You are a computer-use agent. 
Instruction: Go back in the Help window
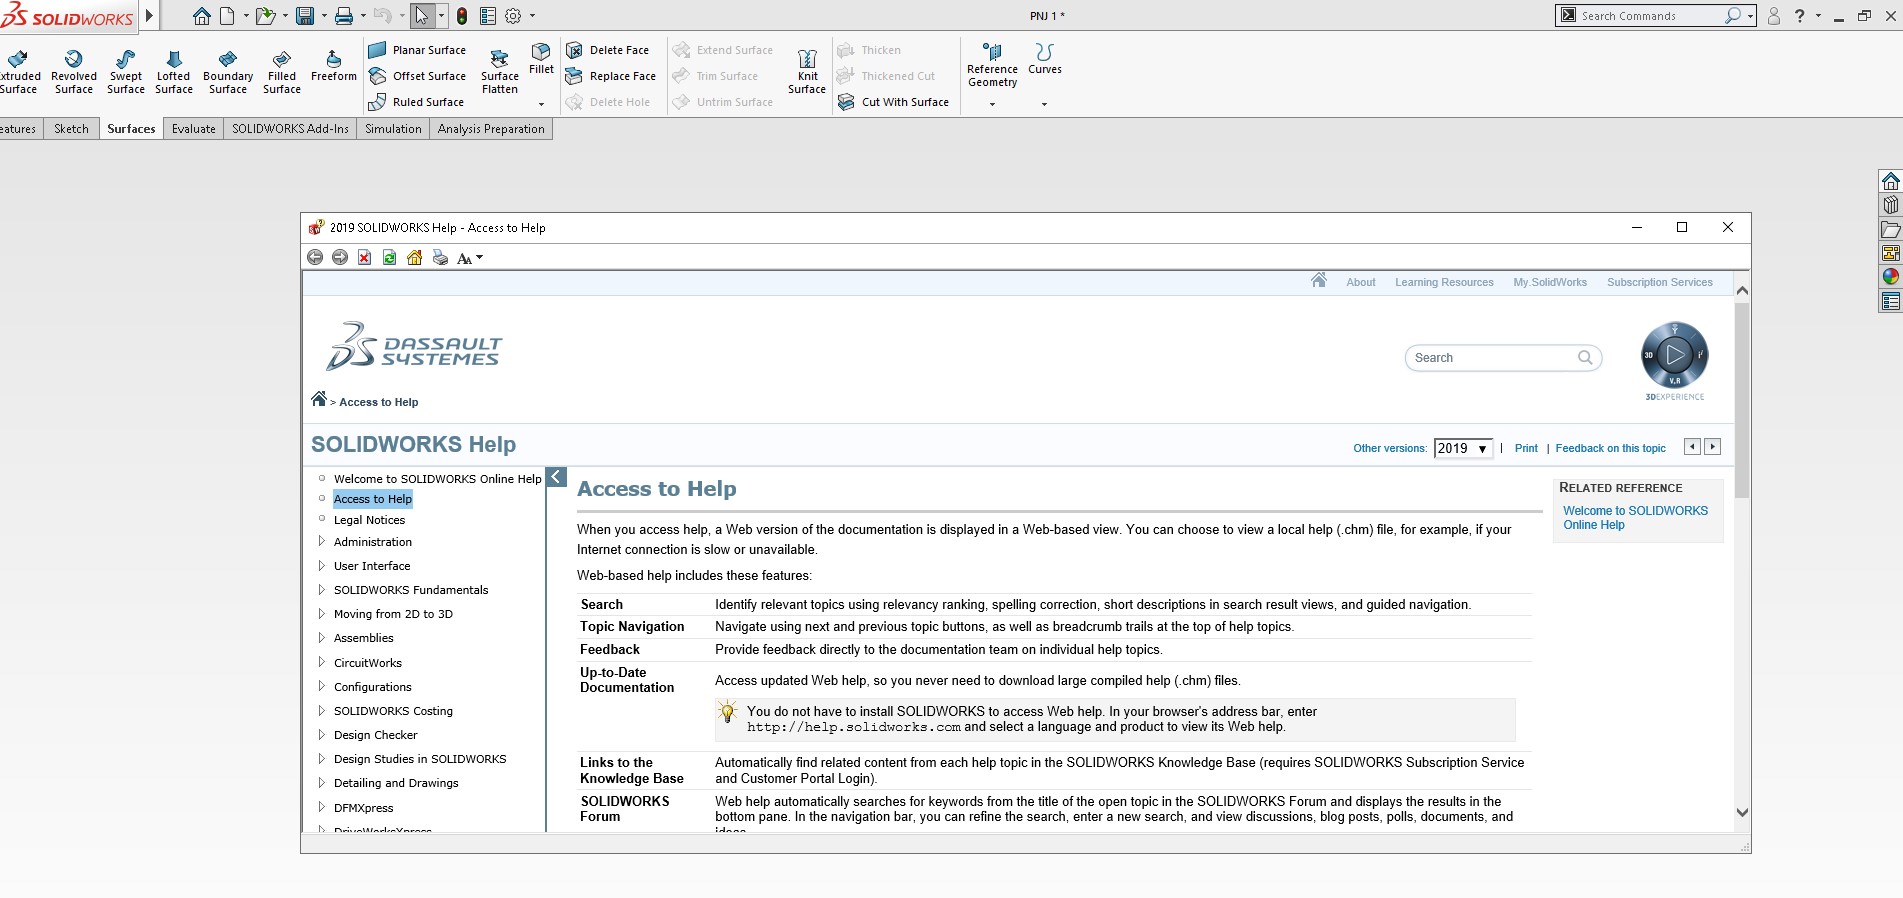pyautogui.click(x=315, y=258)
